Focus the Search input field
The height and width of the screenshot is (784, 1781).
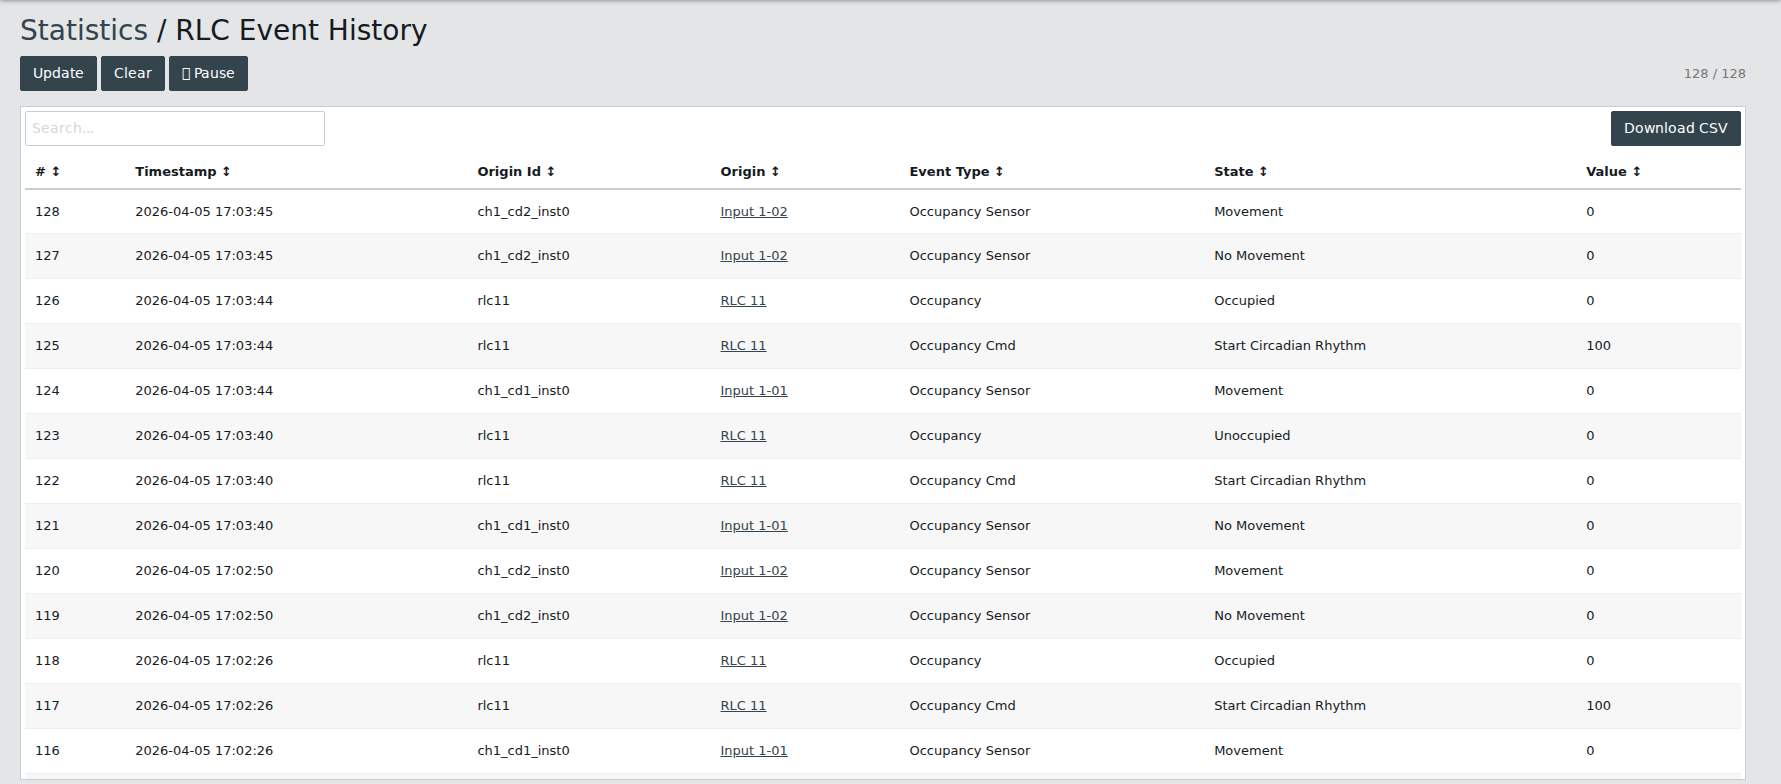pyautogui.click(x=175, y=128)
